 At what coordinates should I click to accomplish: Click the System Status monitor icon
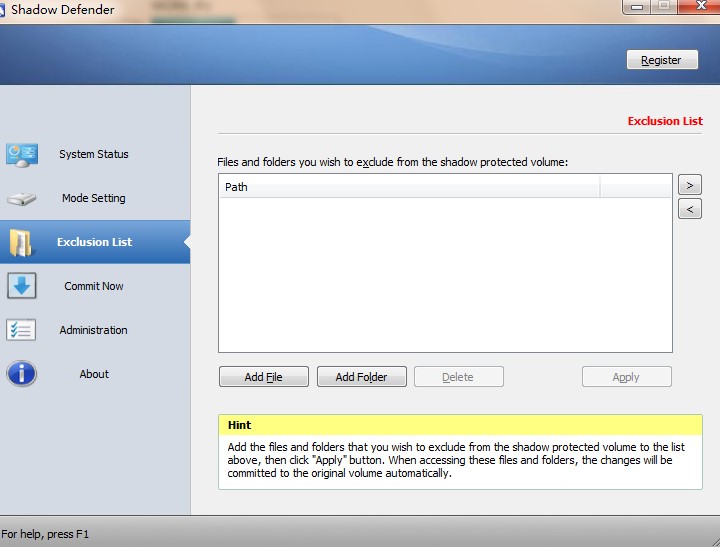[x=22, y=155]
